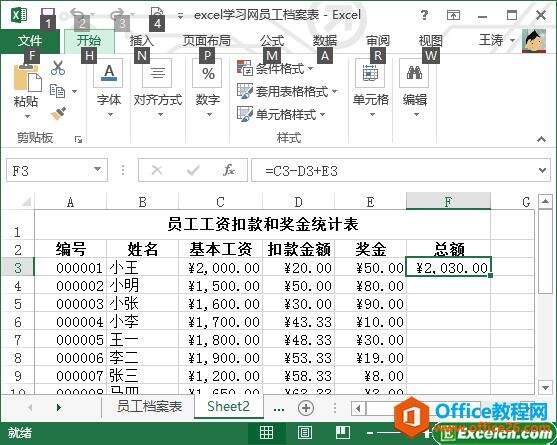Switch to Page Layout view in status bar
Image resolution: width=557 pixels, height=445 pixels.
coord(304,433)
